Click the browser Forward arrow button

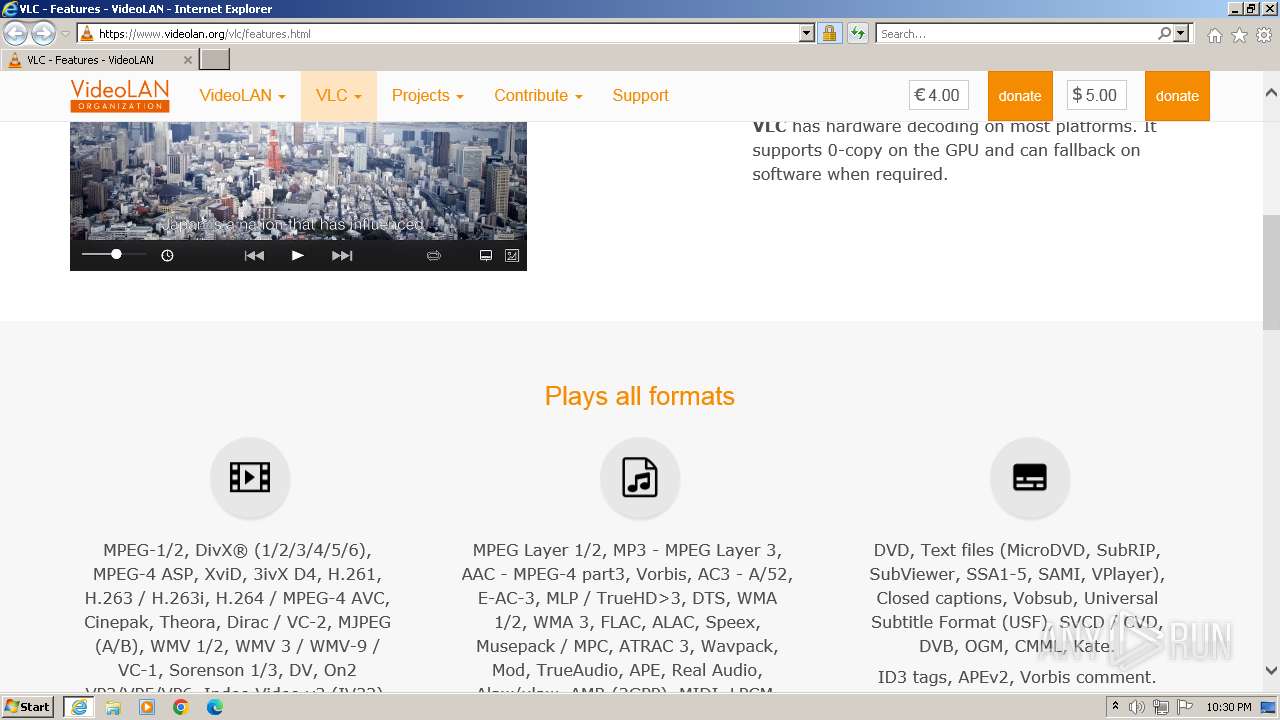[43, 33]
